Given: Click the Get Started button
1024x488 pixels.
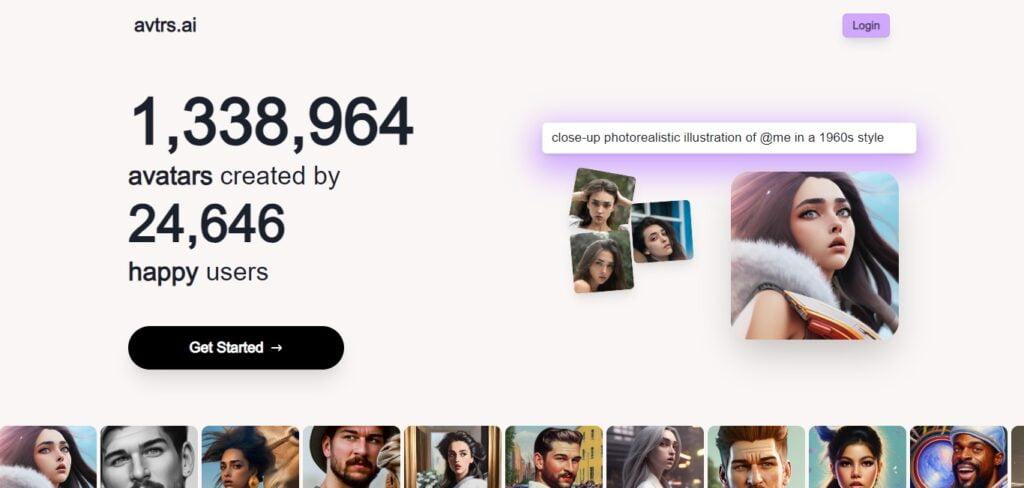Looking at the screenshot, I should [236, 348].
